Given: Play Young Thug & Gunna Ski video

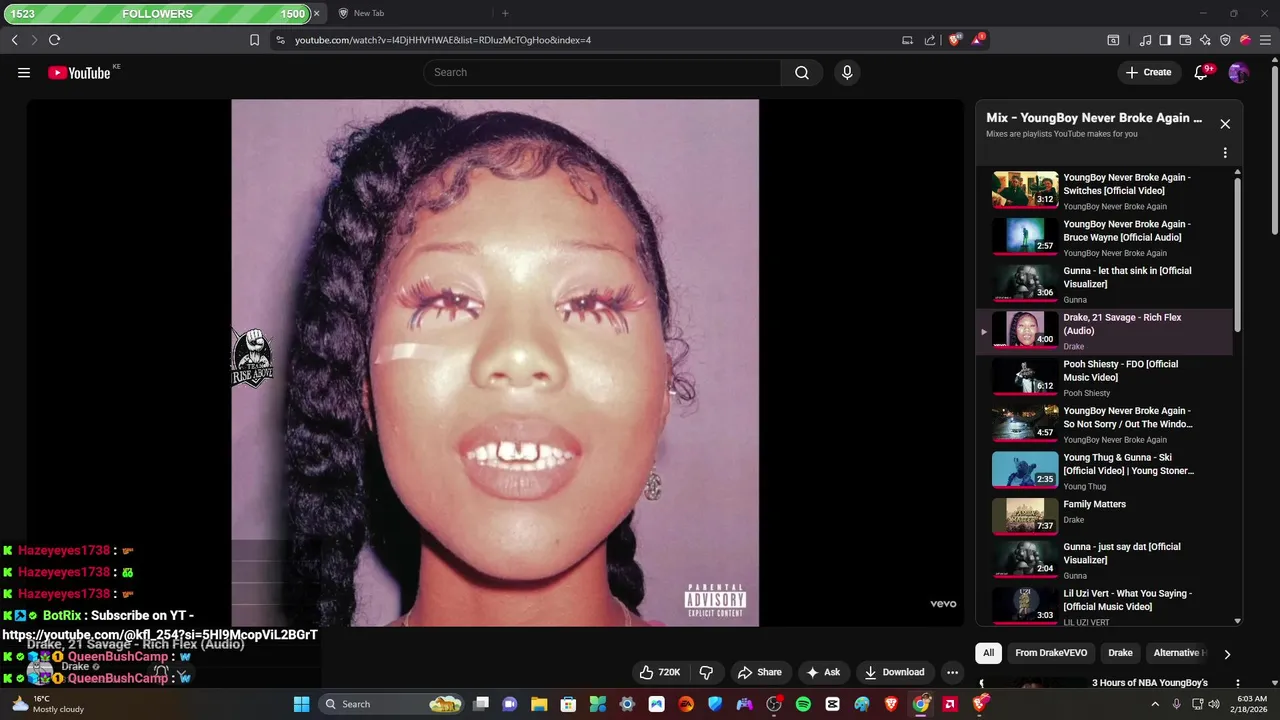Looking at the screenshot, I should coord(1104,470).
